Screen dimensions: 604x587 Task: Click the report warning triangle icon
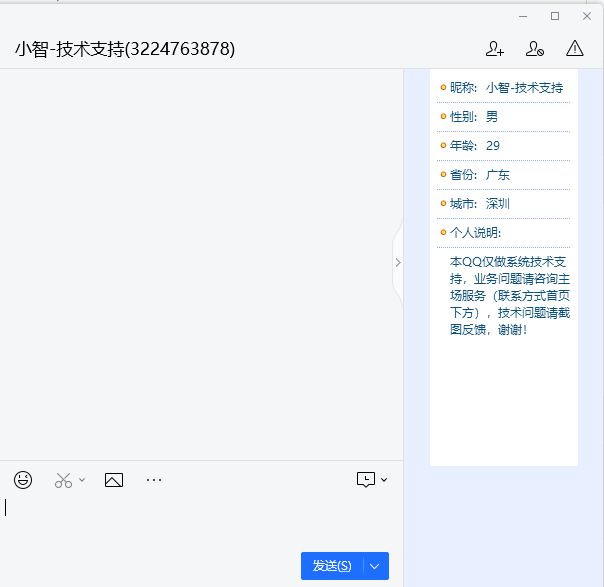click(x=574, y=49)
